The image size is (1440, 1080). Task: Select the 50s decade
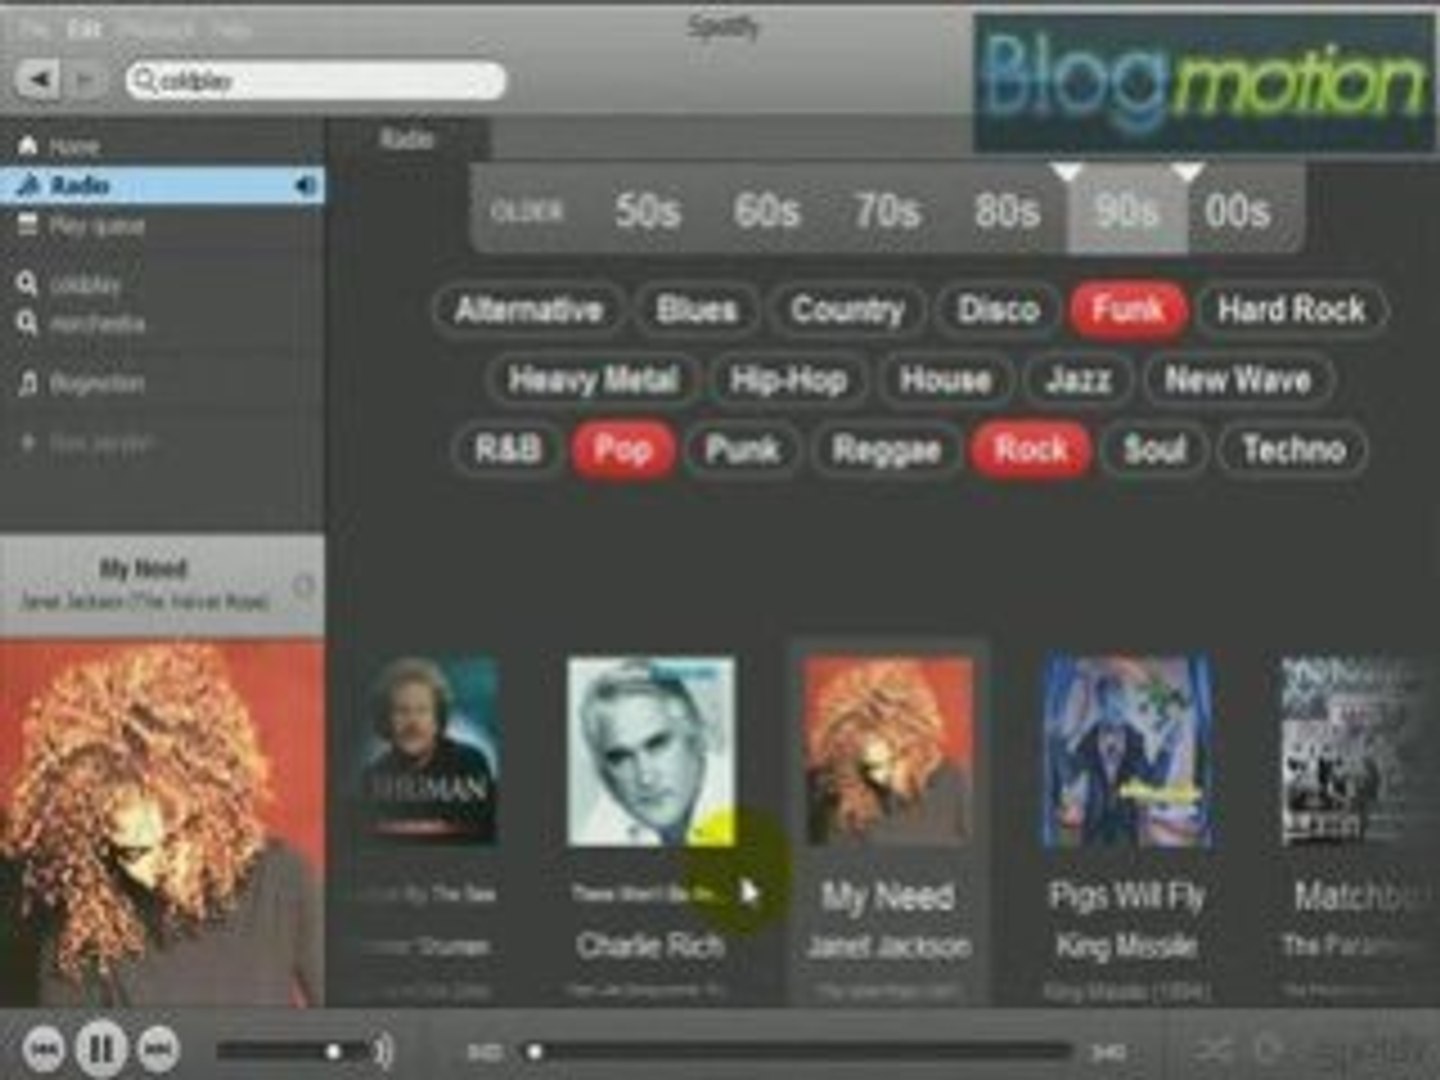click(648, 212)
